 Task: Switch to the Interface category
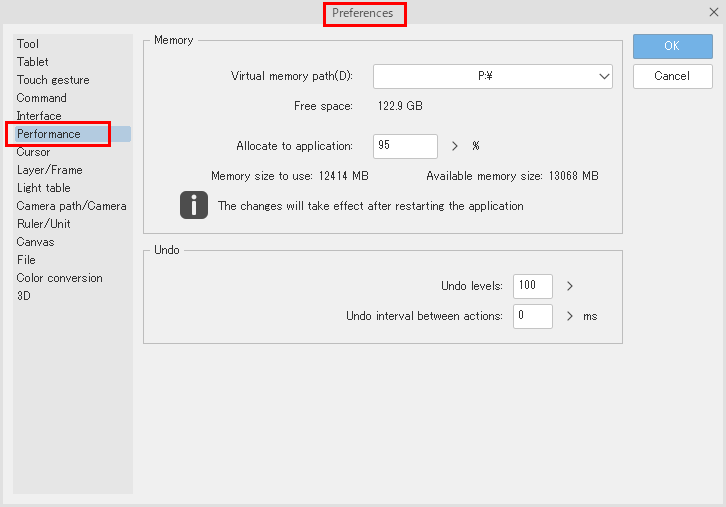[39, 116]
